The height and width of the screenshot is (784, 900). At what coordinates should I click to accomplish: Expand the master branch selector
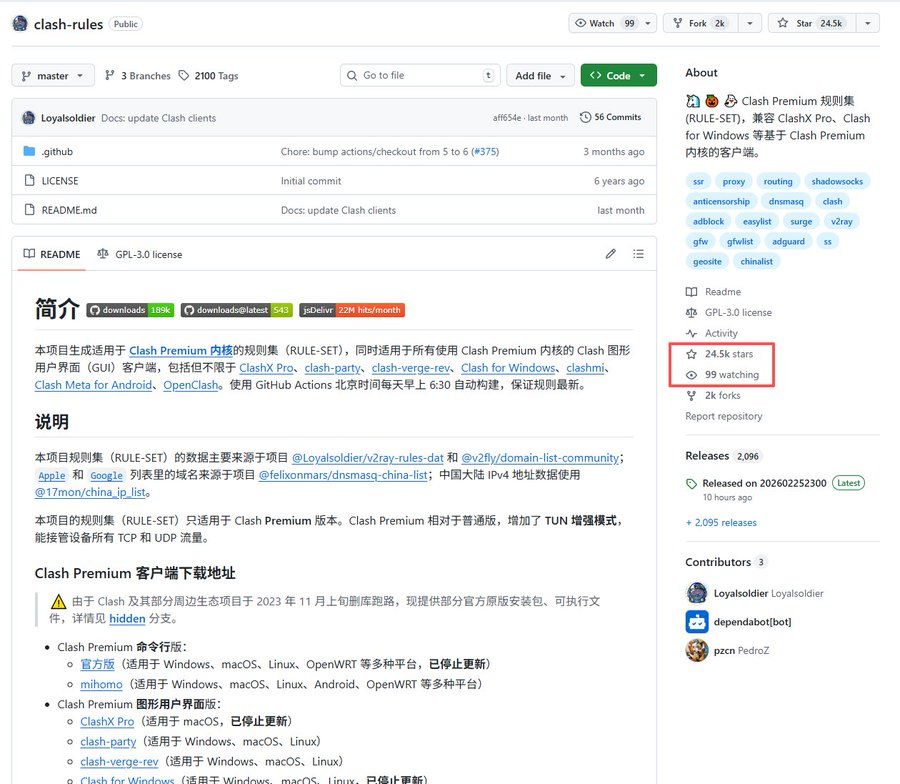(x=52, y=75)
